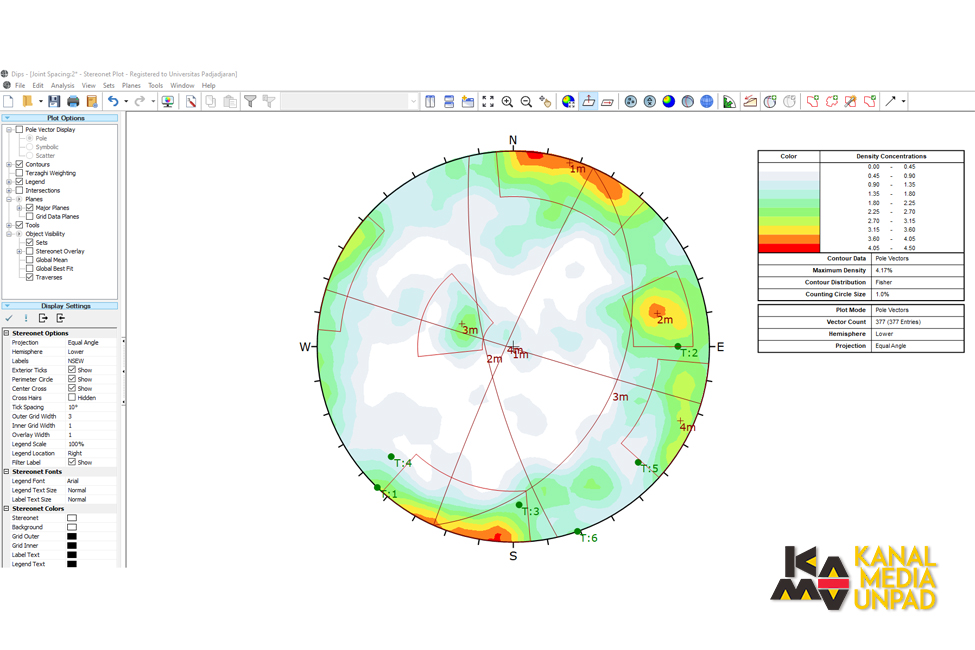Image resolution: width=975 pixels, height=650 pixels.
Task: Check the Cross Hairs Hidden checkbox
Action: coord(72,398)
